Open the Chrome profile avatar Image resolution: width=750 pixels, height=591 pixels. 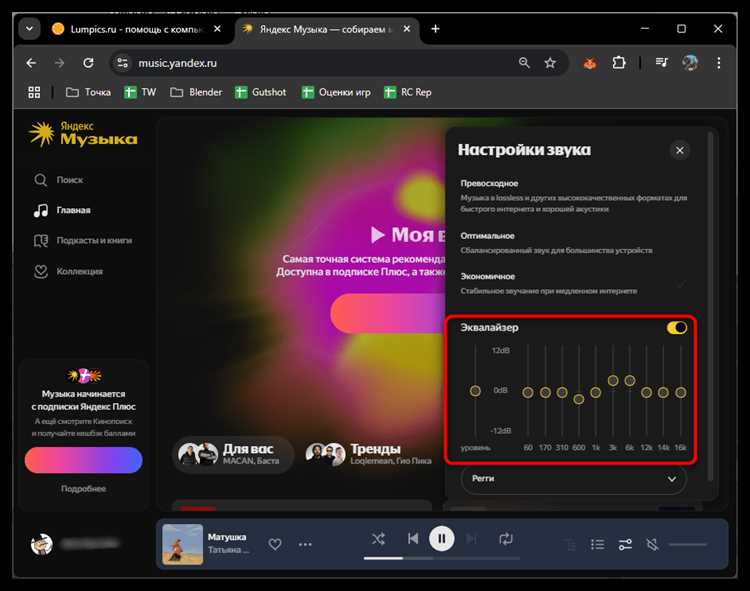pyautogui.click(x=690, y=63)
